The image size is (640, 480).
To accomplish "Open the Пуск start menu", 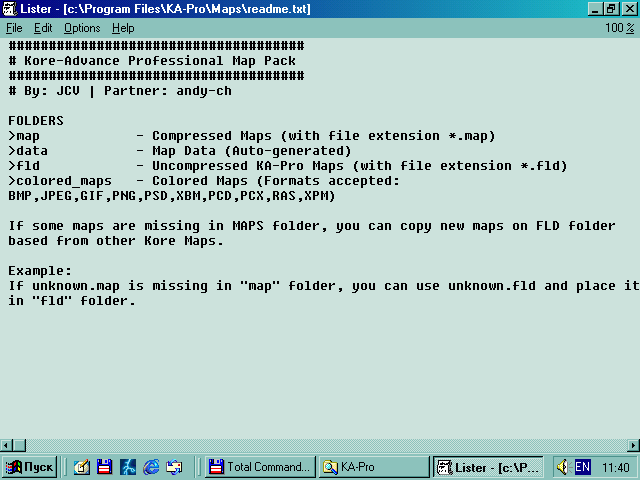I will point(29,467).
